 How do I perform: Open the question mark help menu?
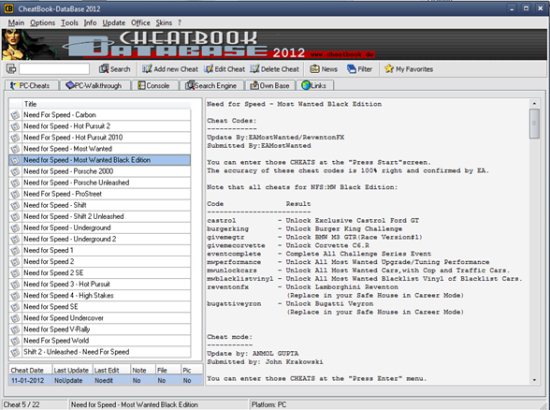coord(179,23)
